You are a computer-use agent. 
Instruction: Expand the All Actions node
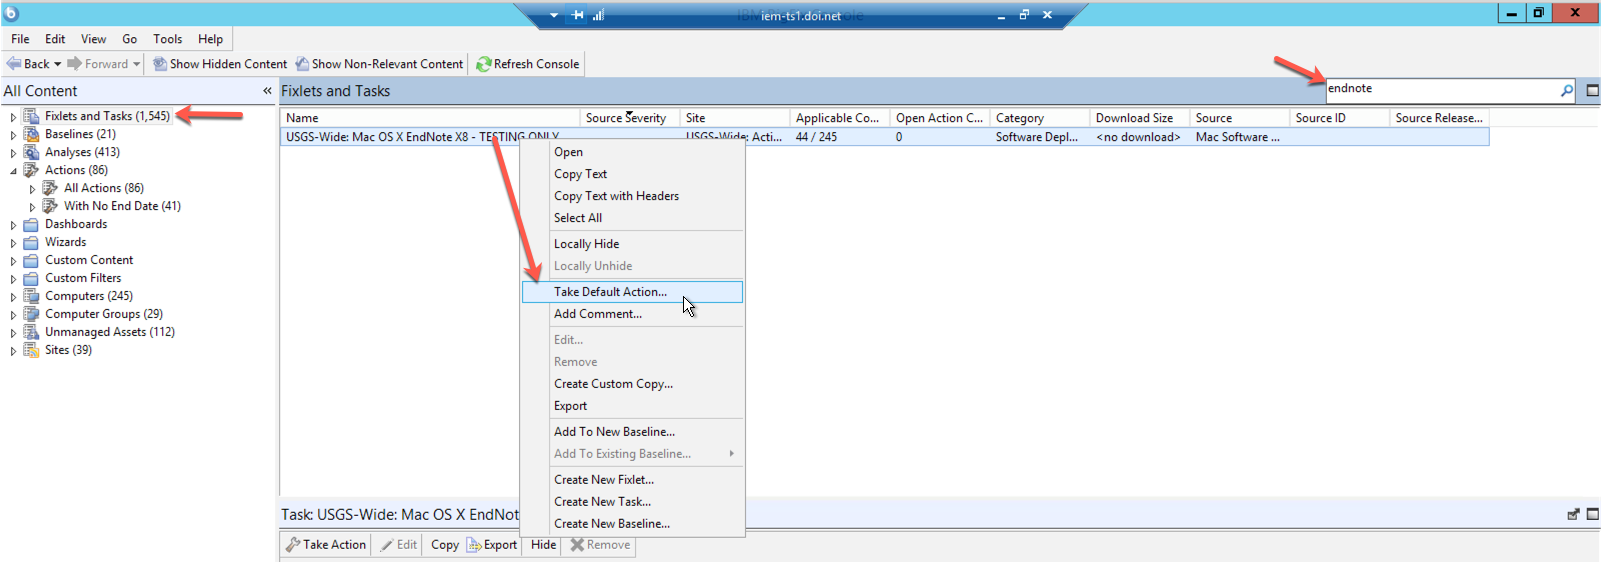32,189
